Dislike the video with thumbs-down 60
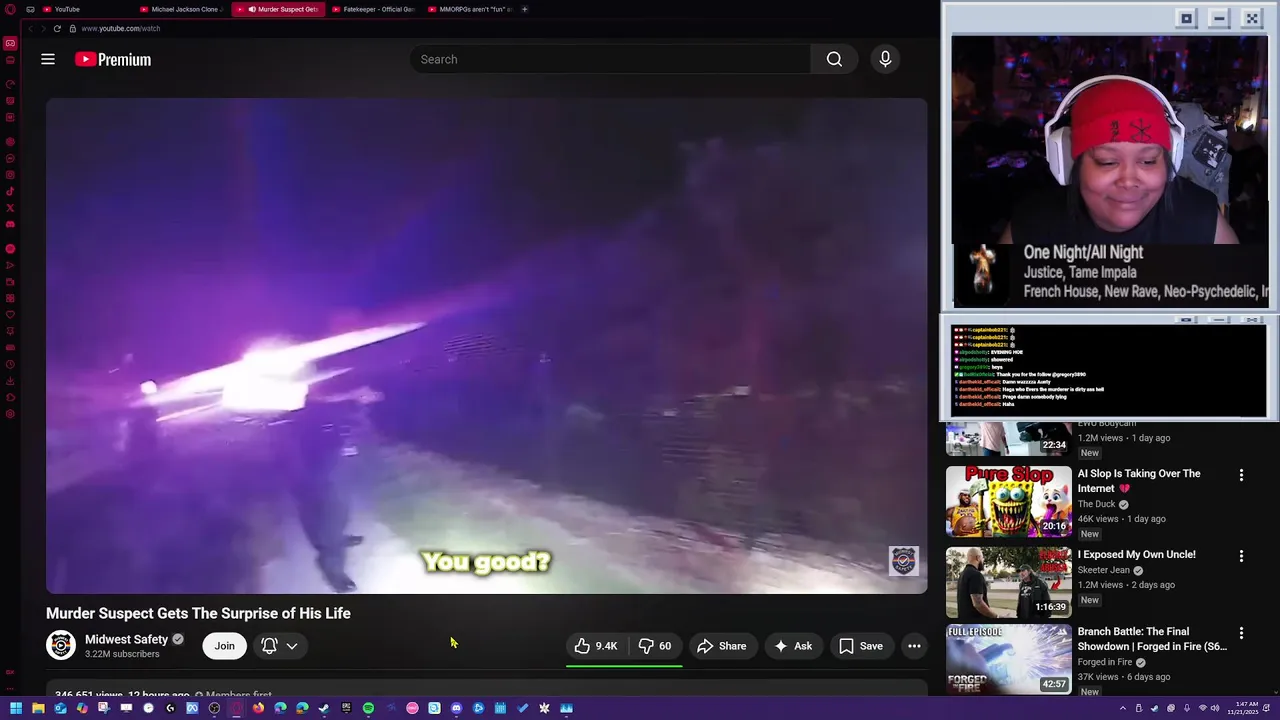Viewport: 1280px width, 720px height. click(x=656, y=646)
